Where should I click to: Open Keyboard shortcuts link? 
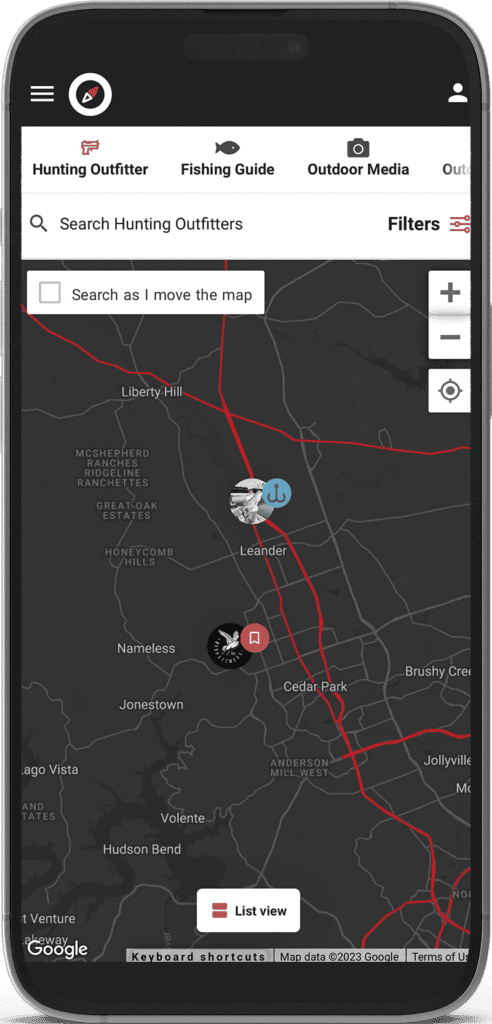click(199, 956)
